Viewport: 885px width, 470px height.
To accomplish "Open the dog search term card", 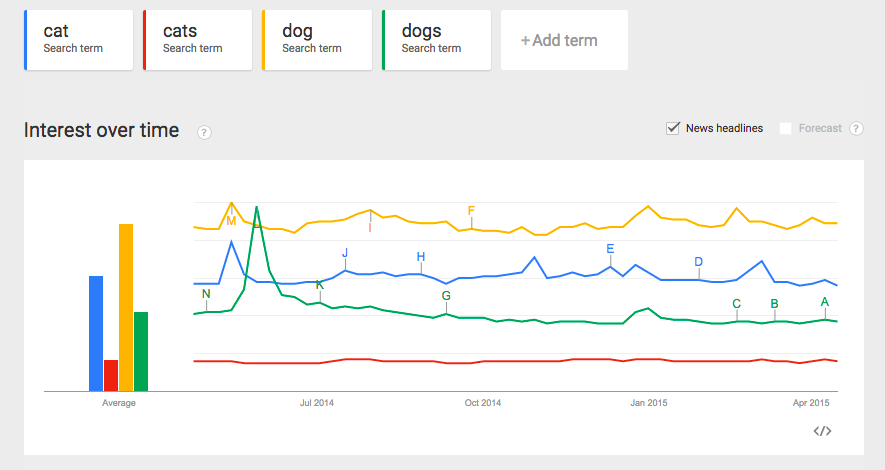I will coord(317,41).
